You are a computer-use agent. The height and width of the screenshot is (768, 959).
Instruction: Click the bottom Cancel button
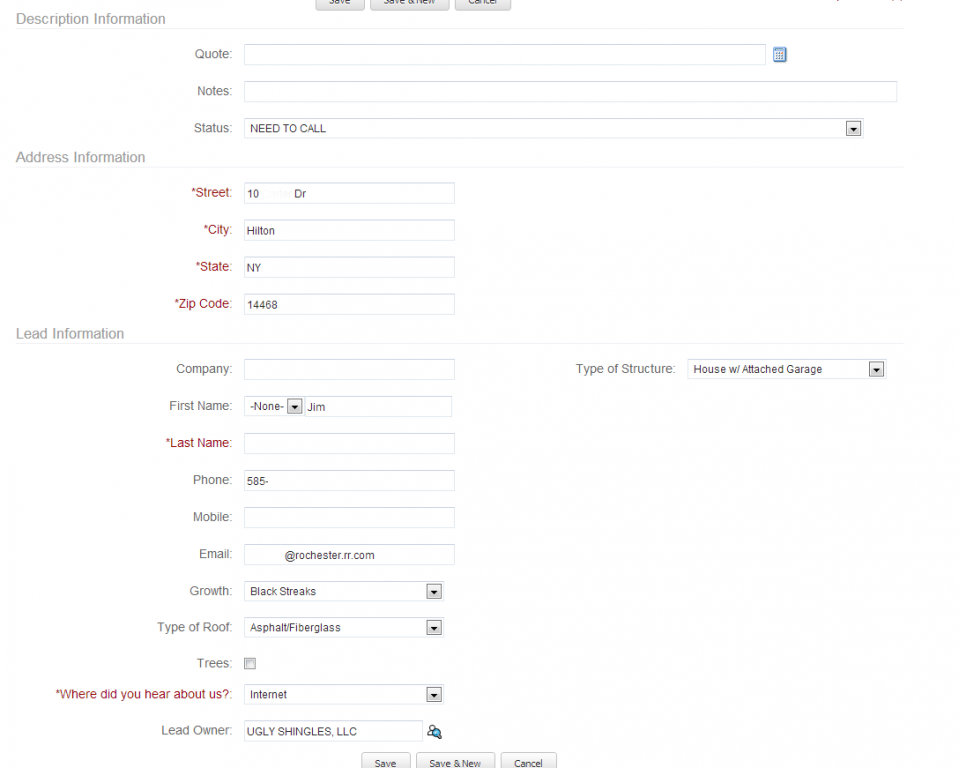(528, 762)
